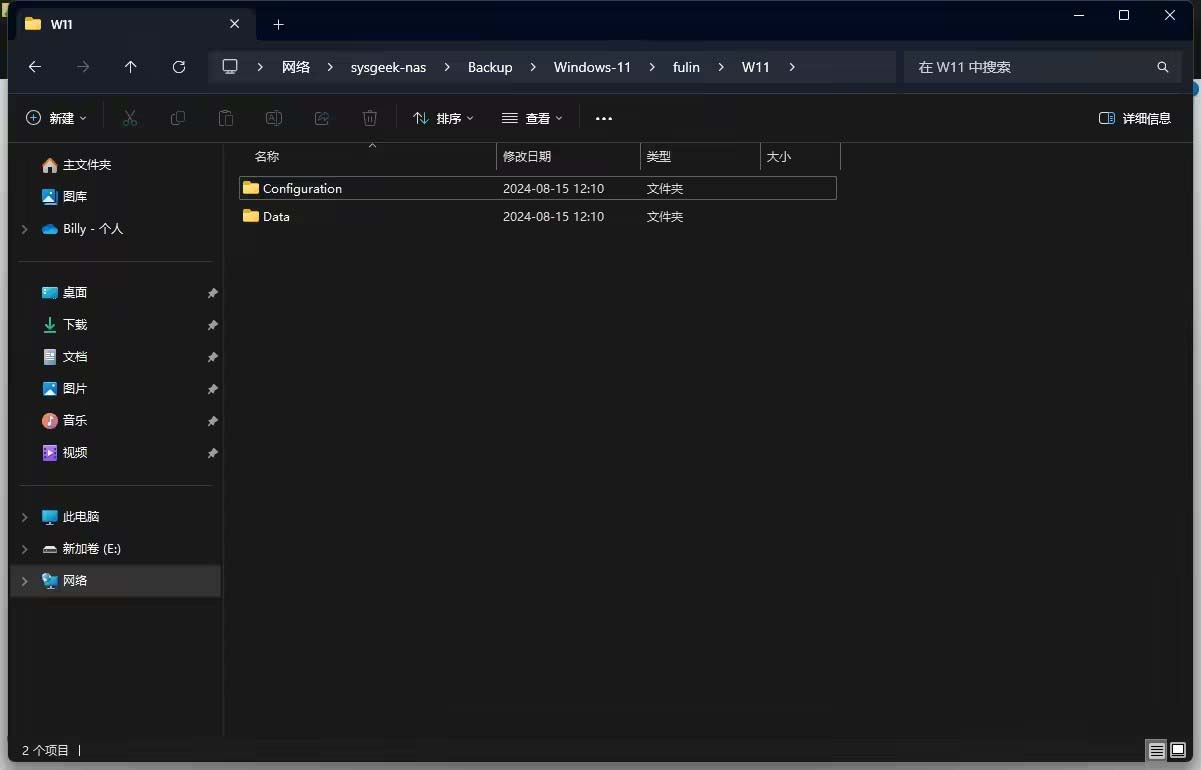1201x770 pixels.
Task: Sort by the 修改日期 column header
Action: tap(567, 157)
